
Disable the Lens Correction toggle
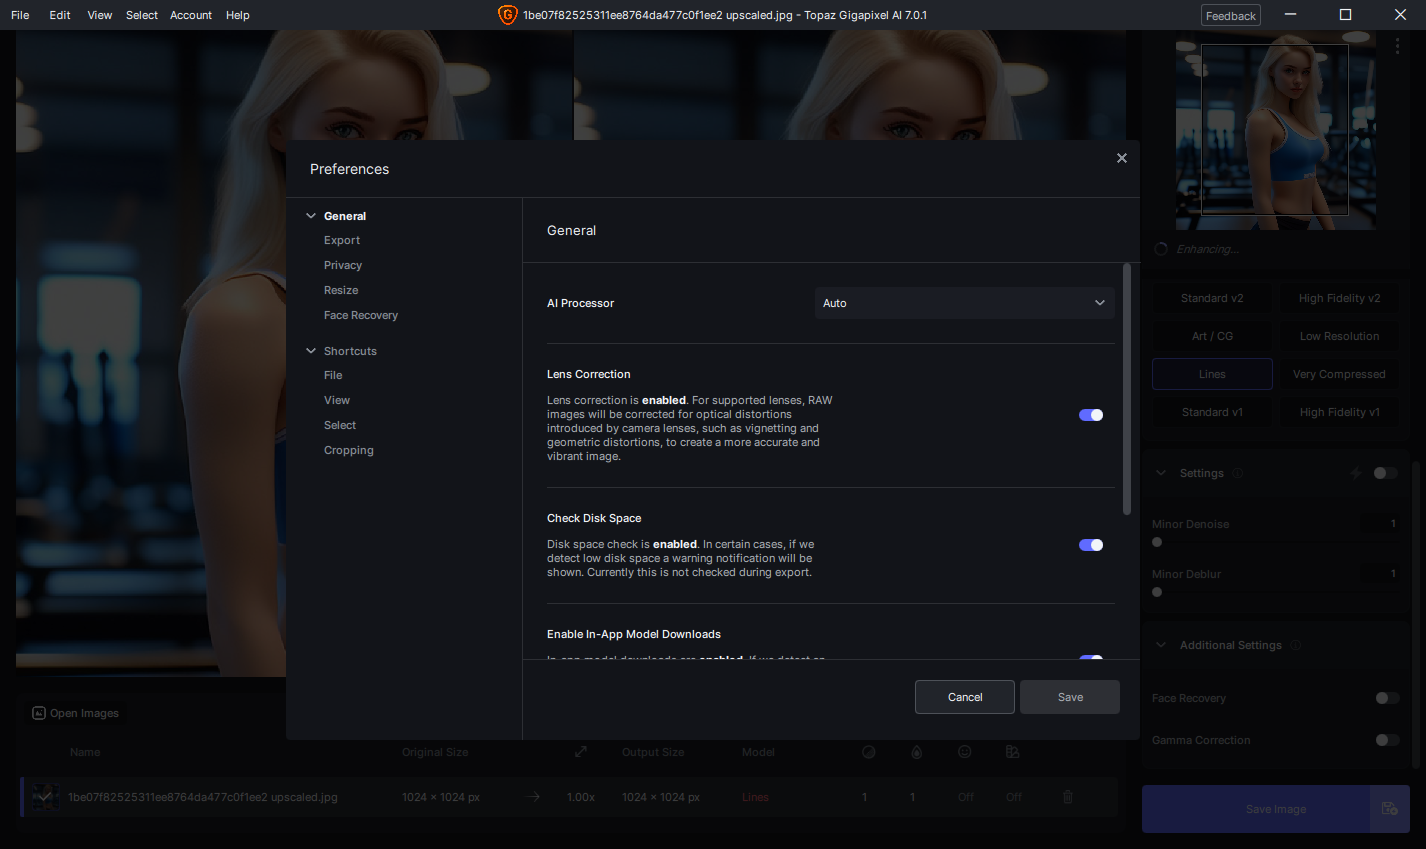click(1091, 415)
